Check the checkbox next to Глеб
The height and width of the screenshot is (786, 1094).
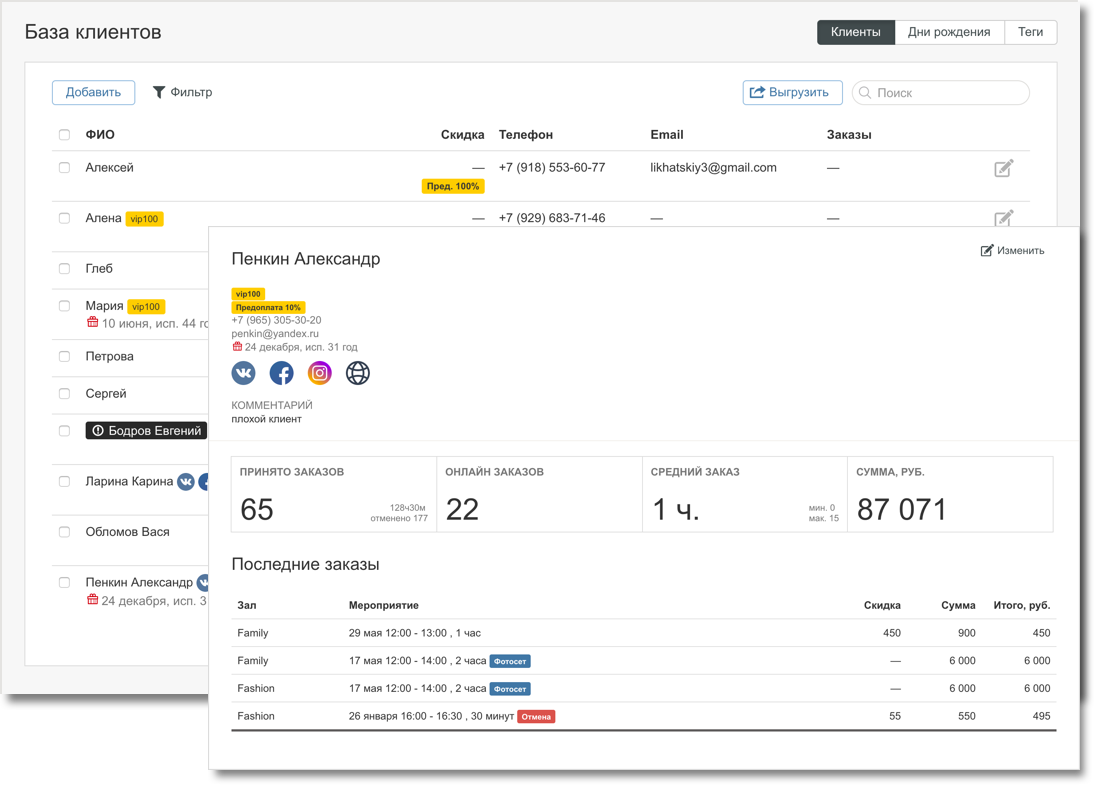point(64,268)
